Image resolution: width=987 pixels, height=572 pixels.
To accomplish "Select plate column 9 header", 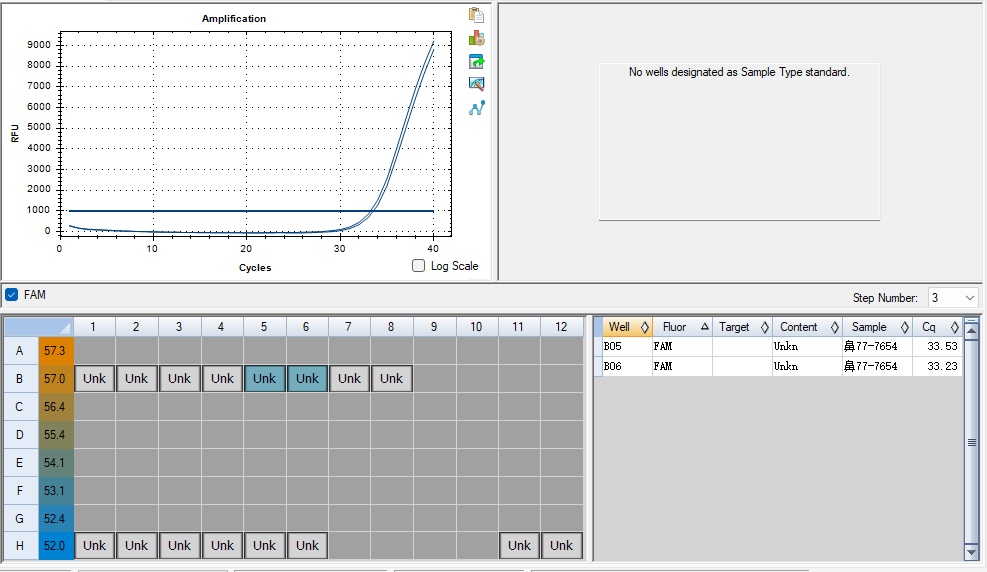I will [434, 327].
